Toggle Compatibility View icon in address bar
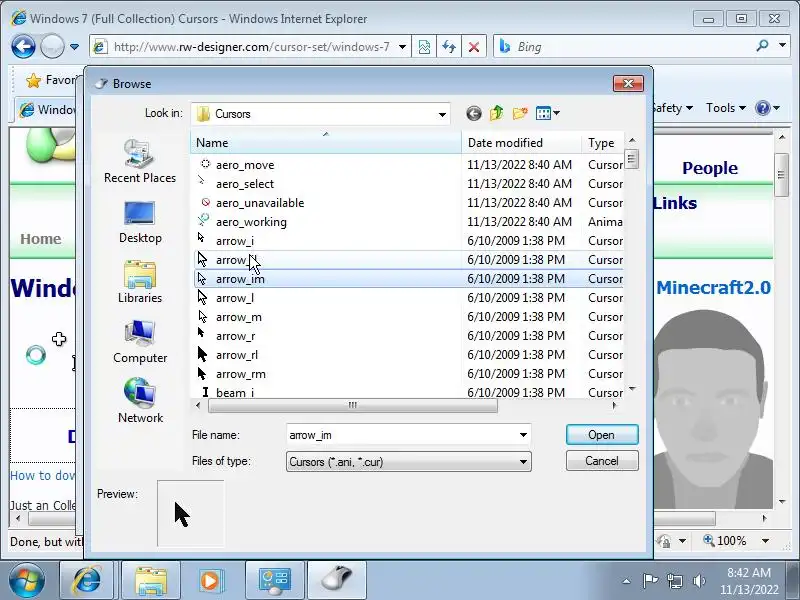Image resolution: width=800 pixels, height=600 pixels. click(x=424, y=47)
